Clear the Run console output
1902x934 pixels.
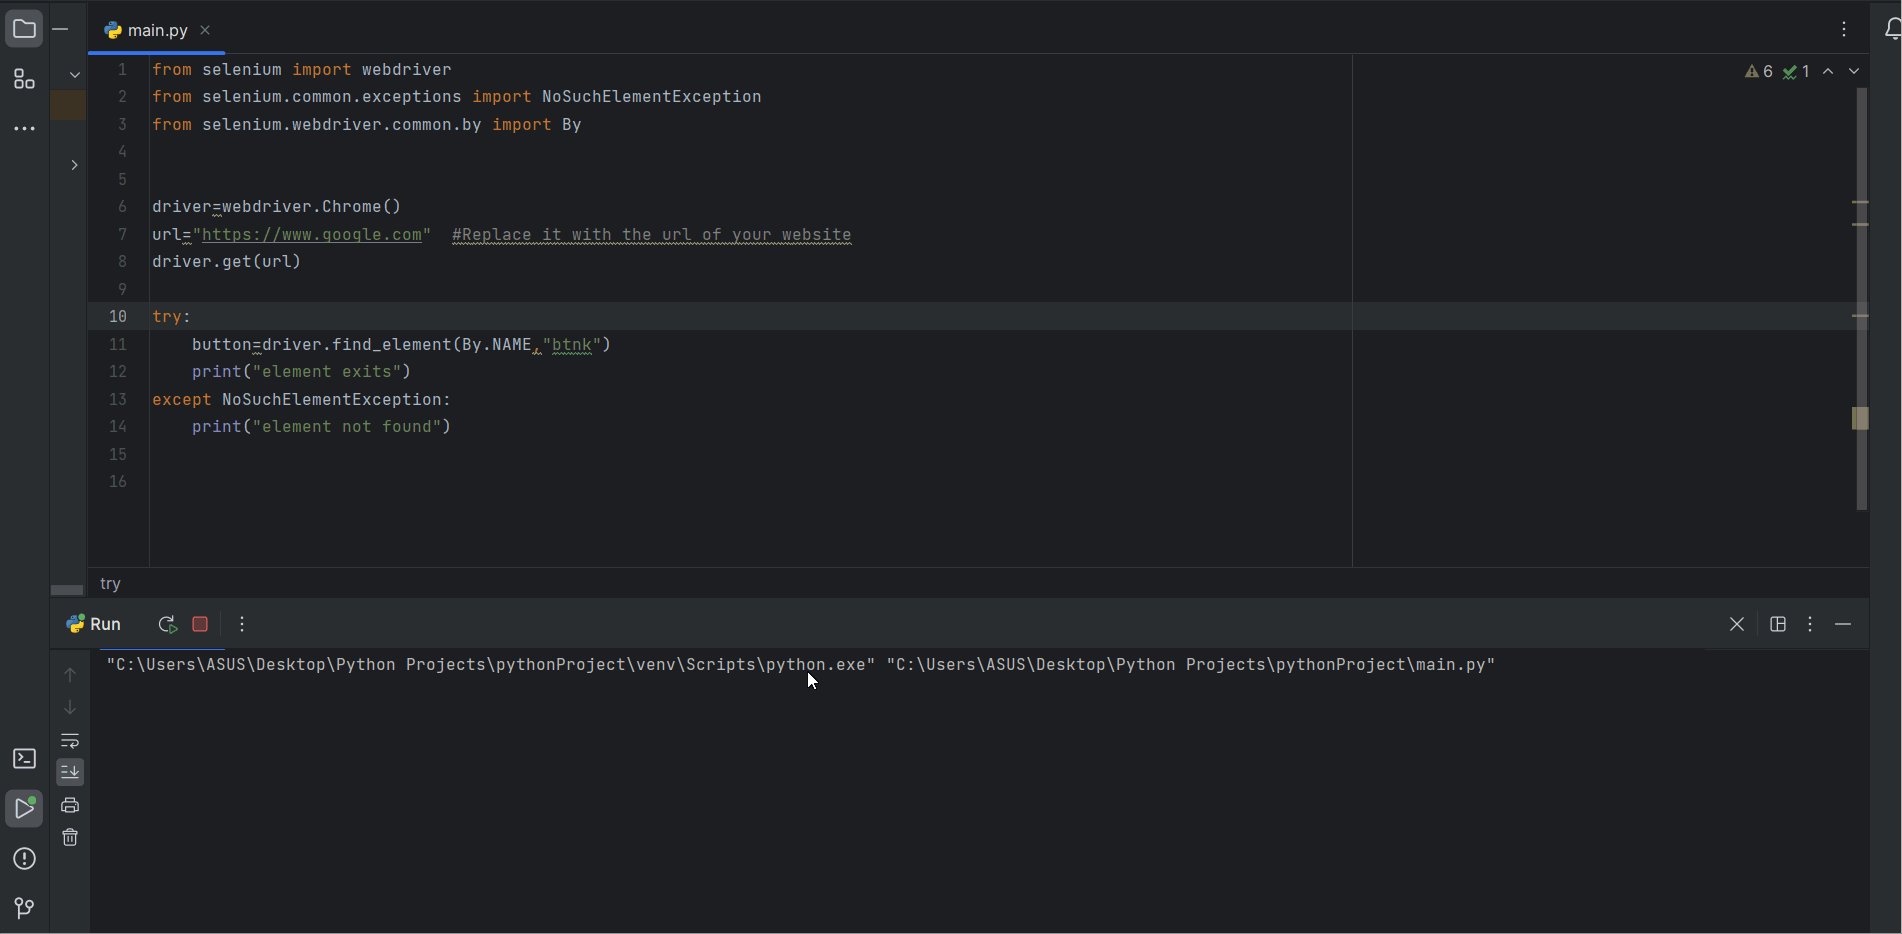point(70,837)
